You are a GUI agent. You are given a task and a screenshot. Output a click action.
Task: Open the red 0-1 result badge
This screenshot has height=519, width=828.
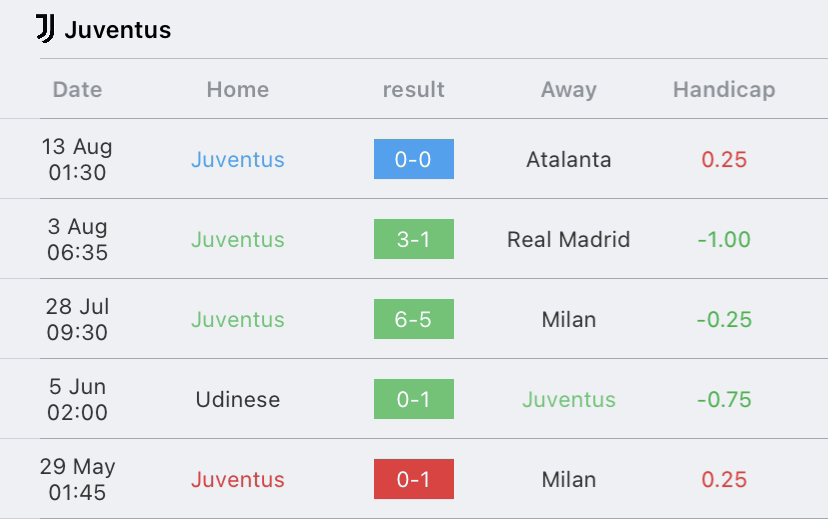coord(413,479)
